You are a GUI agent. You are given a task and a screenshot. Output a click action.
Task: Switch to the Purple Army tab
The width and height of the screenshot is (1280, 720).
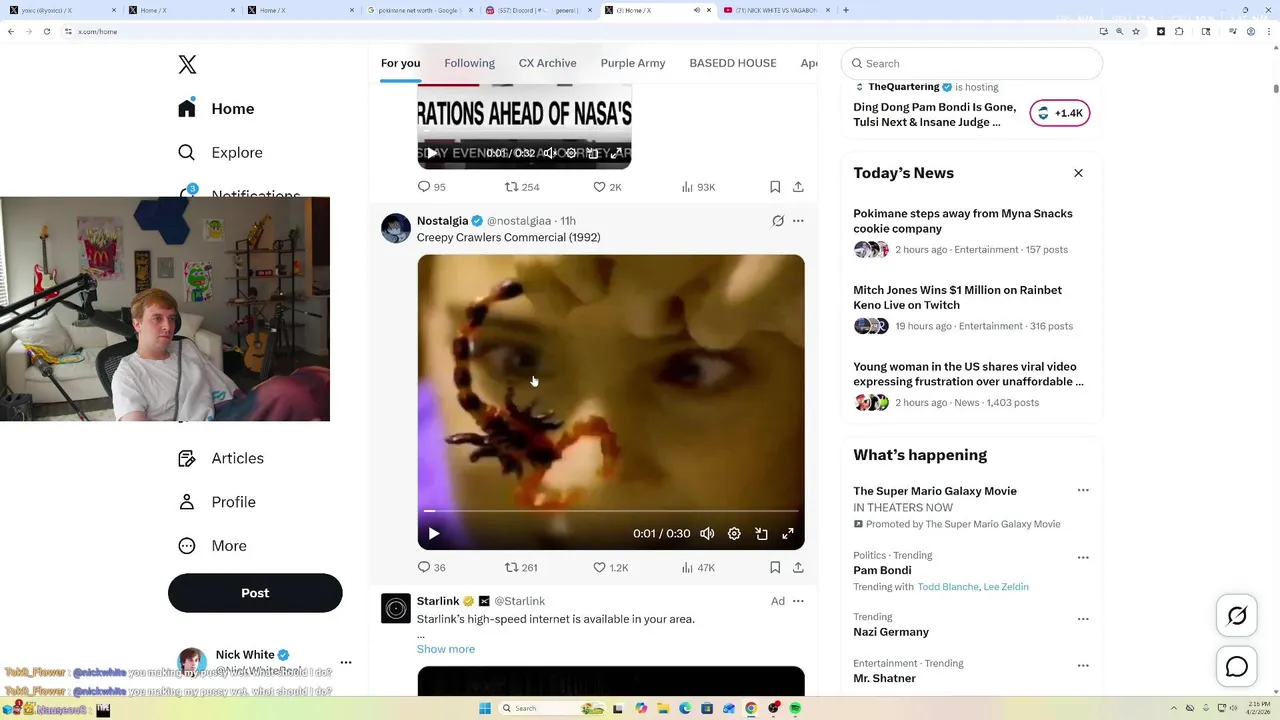[x=632, y=63]
